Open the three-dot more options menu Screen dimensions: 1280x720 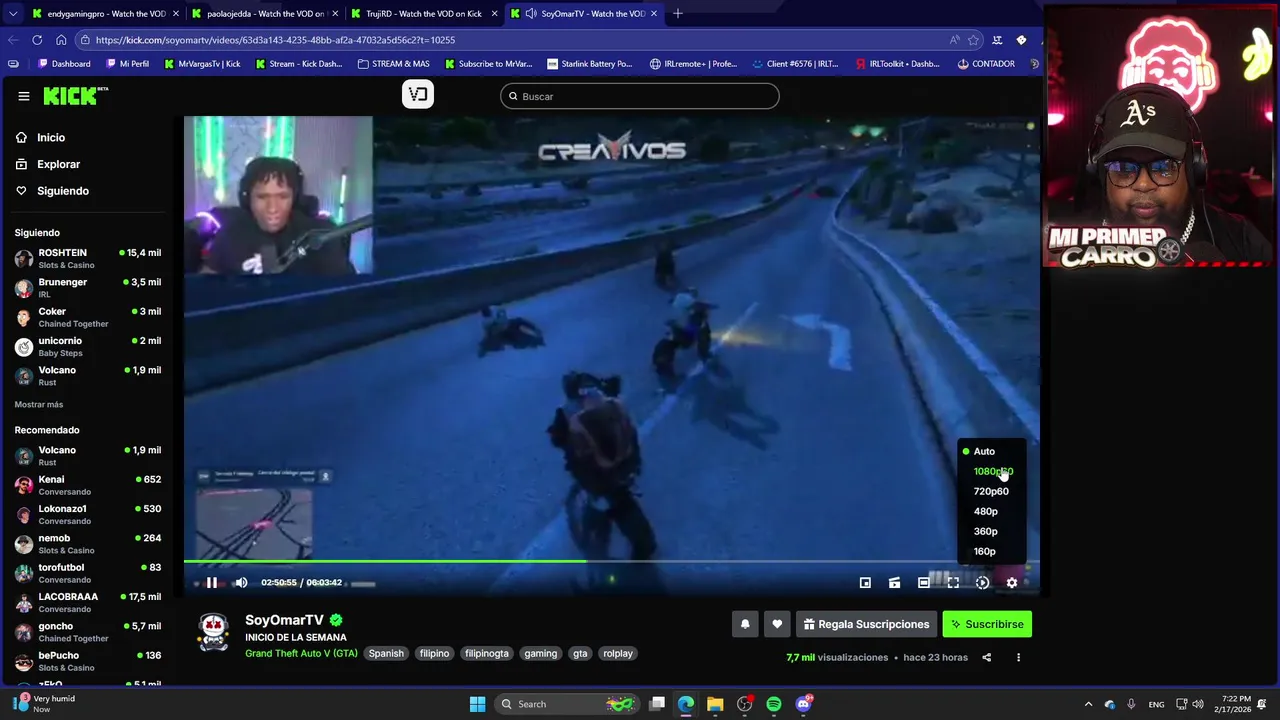click(1018, 657)
